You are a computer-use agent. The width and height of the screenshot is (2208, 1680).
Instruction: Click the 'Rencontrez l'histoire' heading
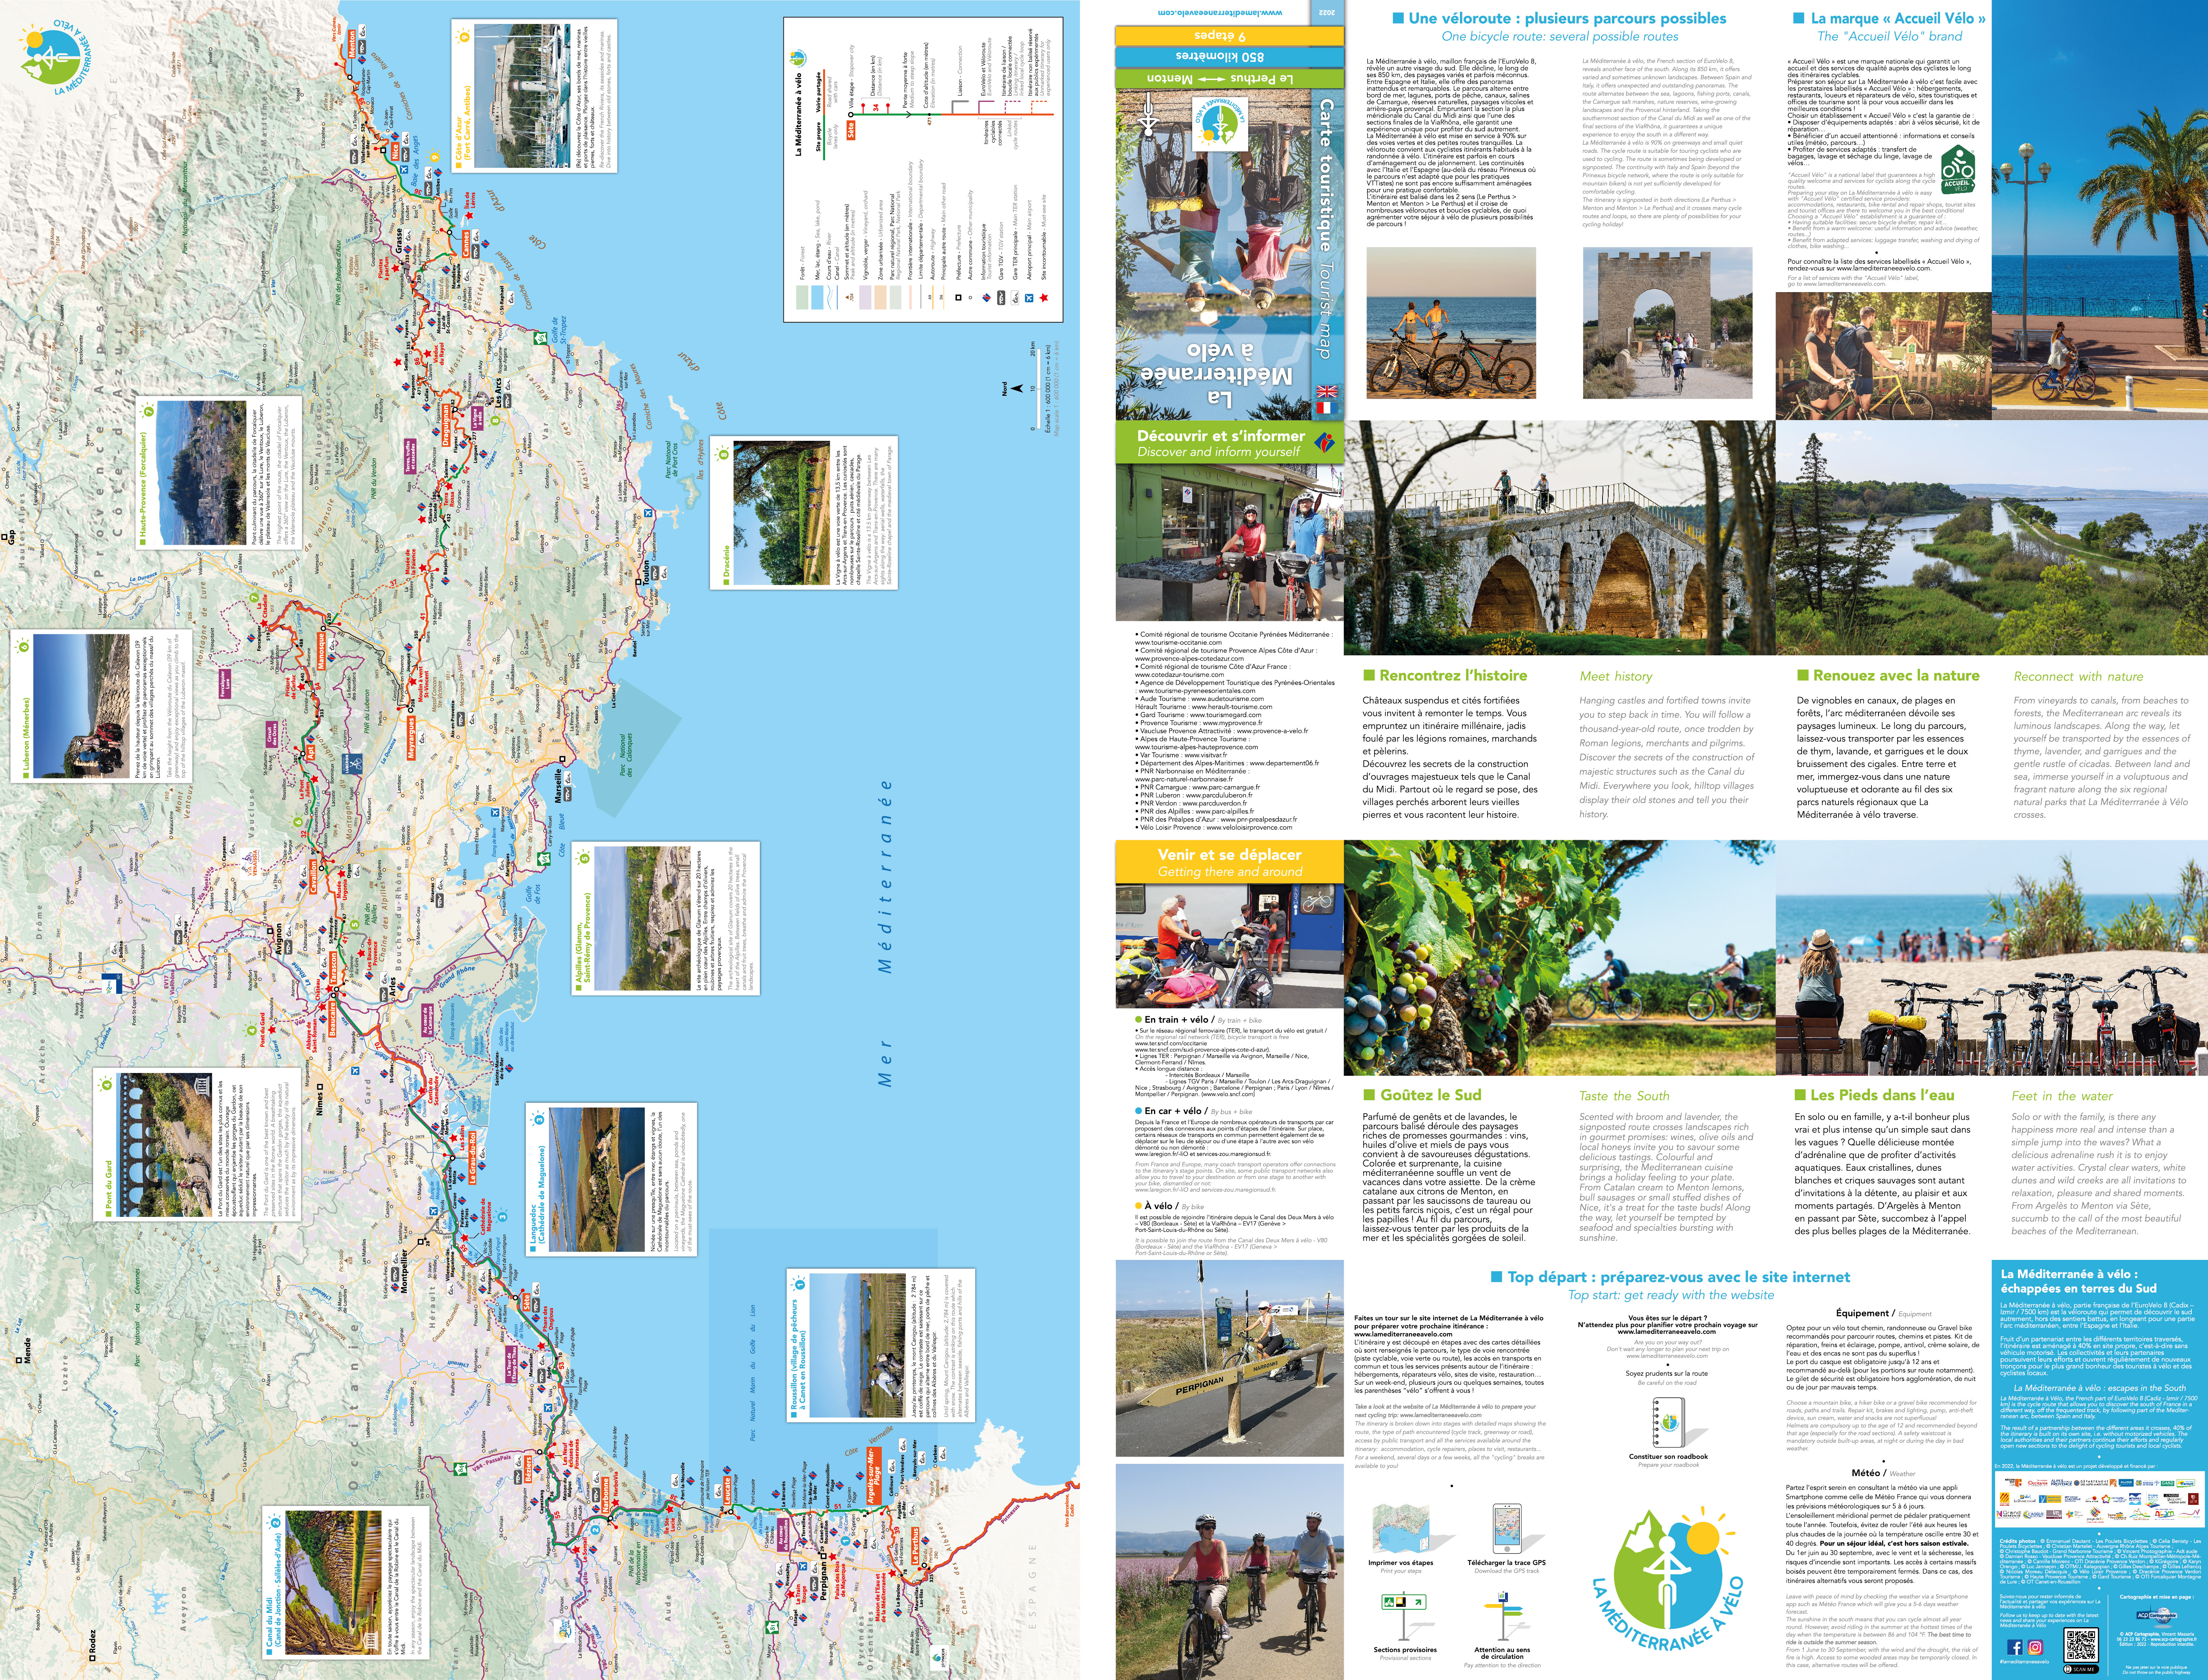click(x=1446, y=676)
